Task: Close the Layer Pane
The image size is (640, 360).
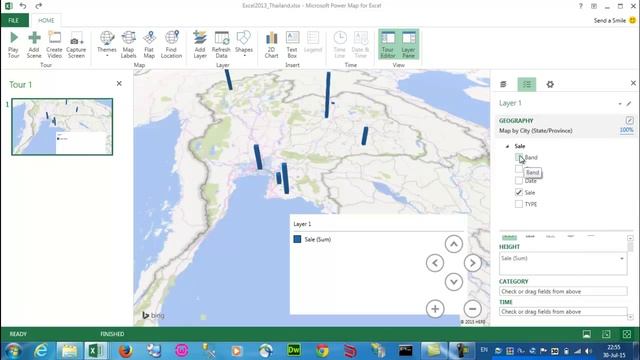Action: (x=633, y=83)
